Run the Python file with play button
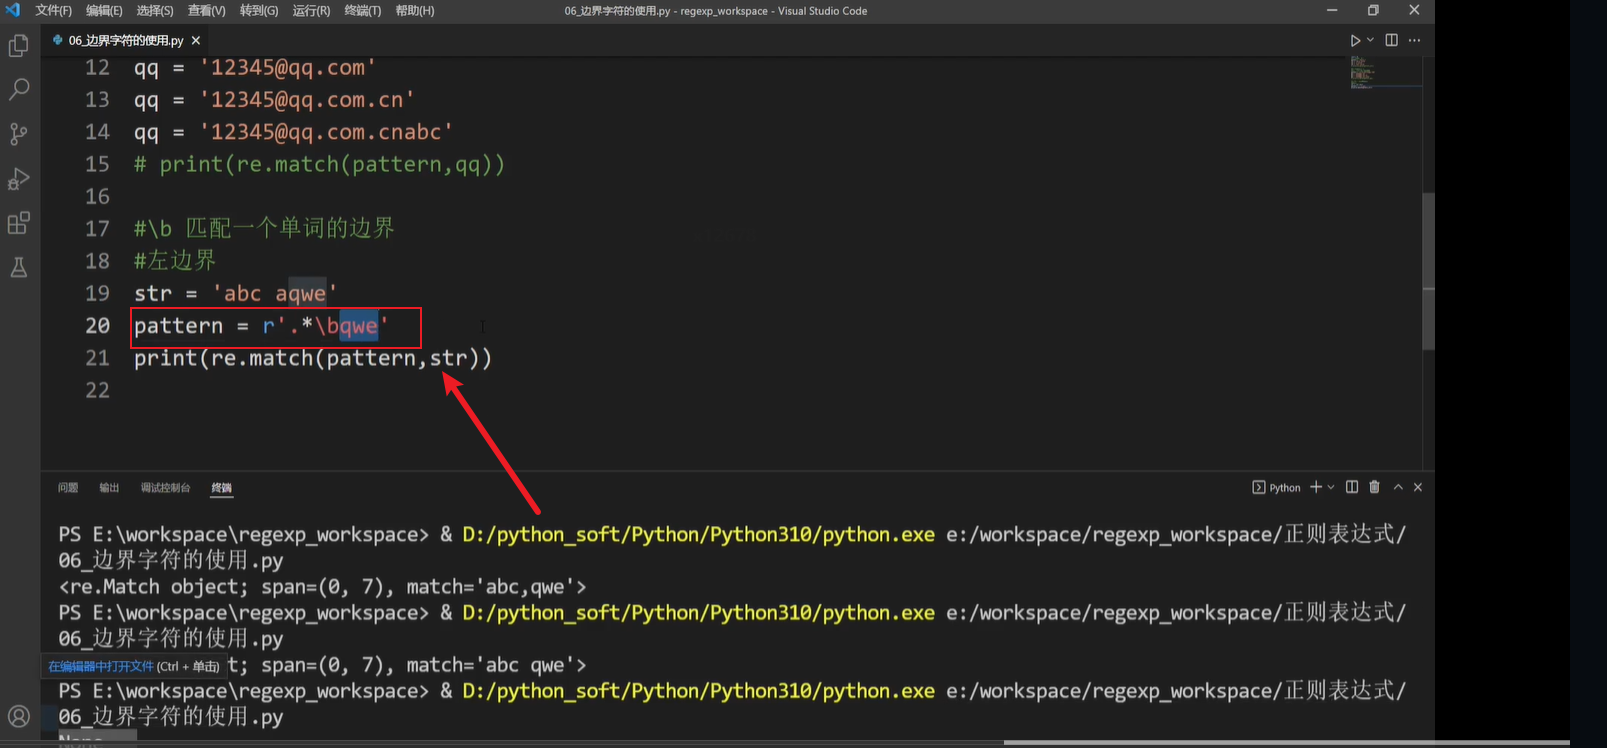Viewport: 1607px width, 748px height. (1355, 40)
